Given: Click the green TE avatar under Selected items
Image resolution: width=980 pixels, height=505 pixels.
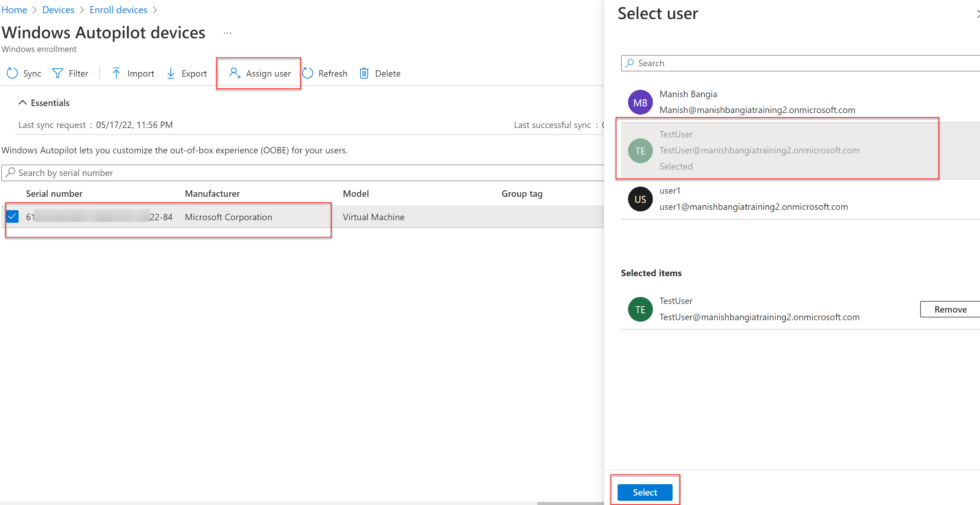Looking at the screenshot, I should 639,309.
